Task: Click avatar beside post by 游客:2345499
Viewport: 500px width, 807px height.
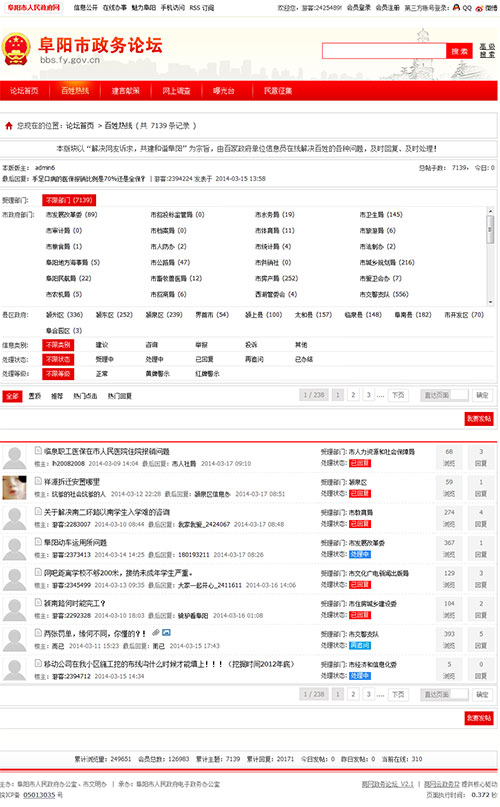Action: (x=14, y=579)
